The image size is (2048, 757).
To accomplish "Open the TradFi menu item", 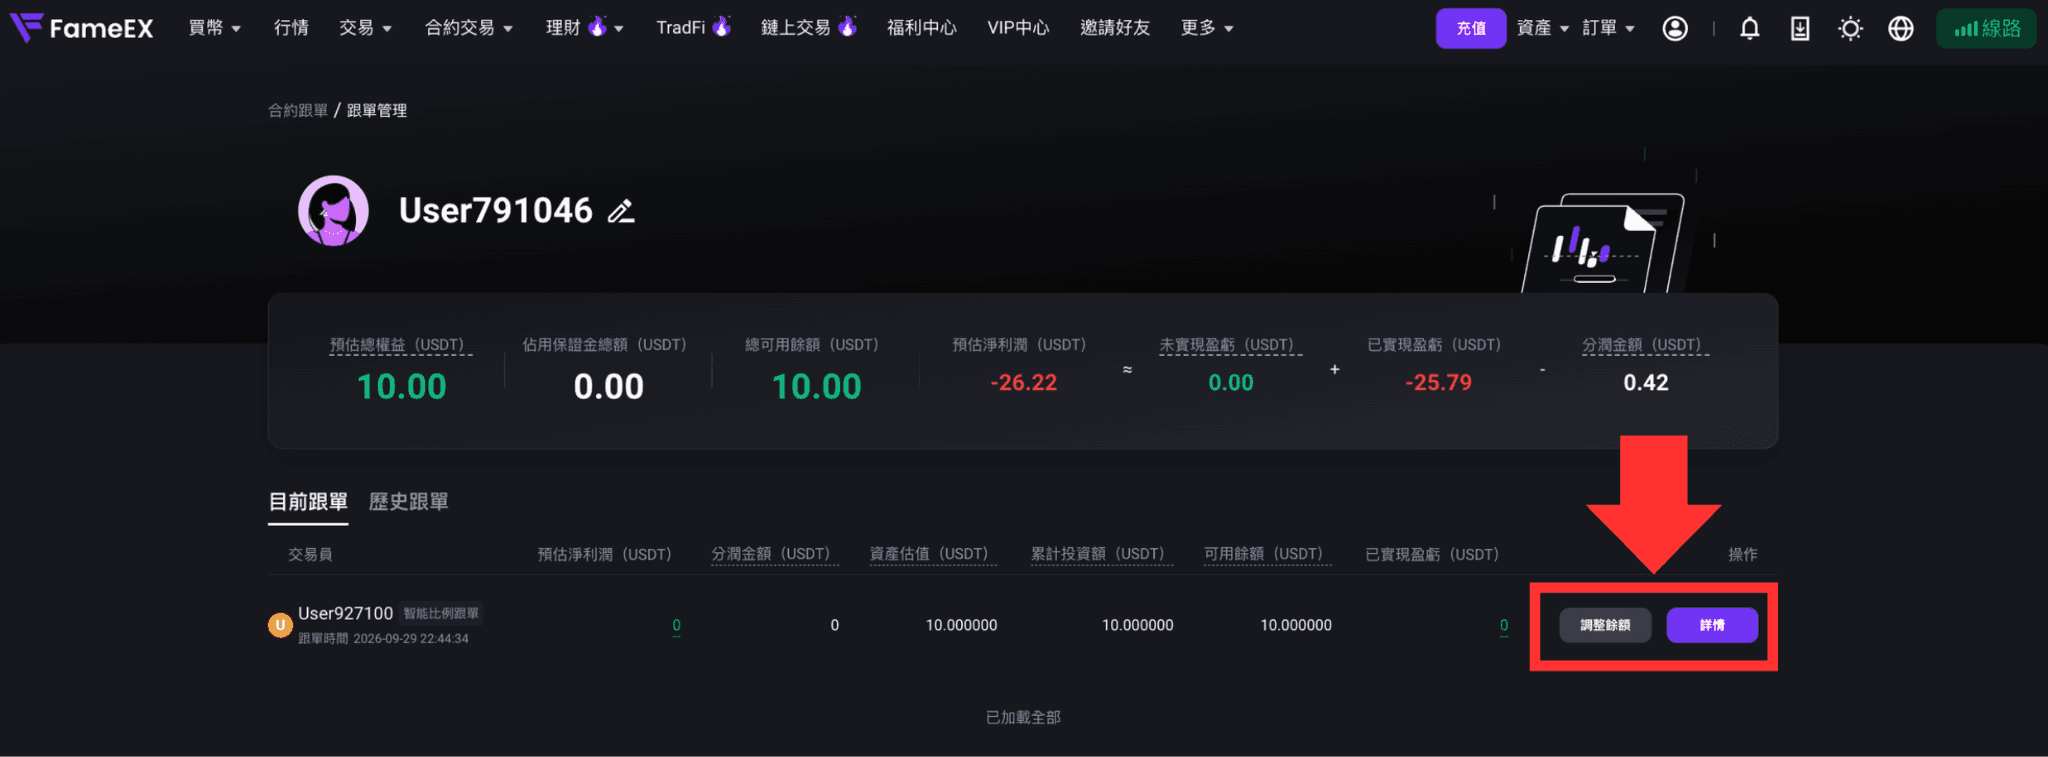I will (693, 28).
